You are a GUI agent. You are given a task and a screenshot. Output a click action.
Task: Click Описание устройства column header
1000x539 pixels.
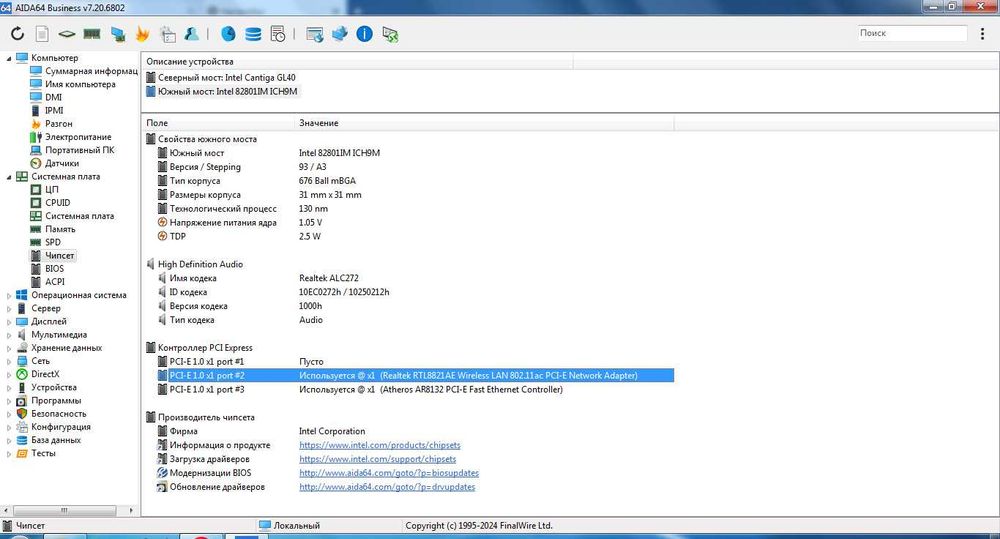pyautogui.click(x=357, y=62)
